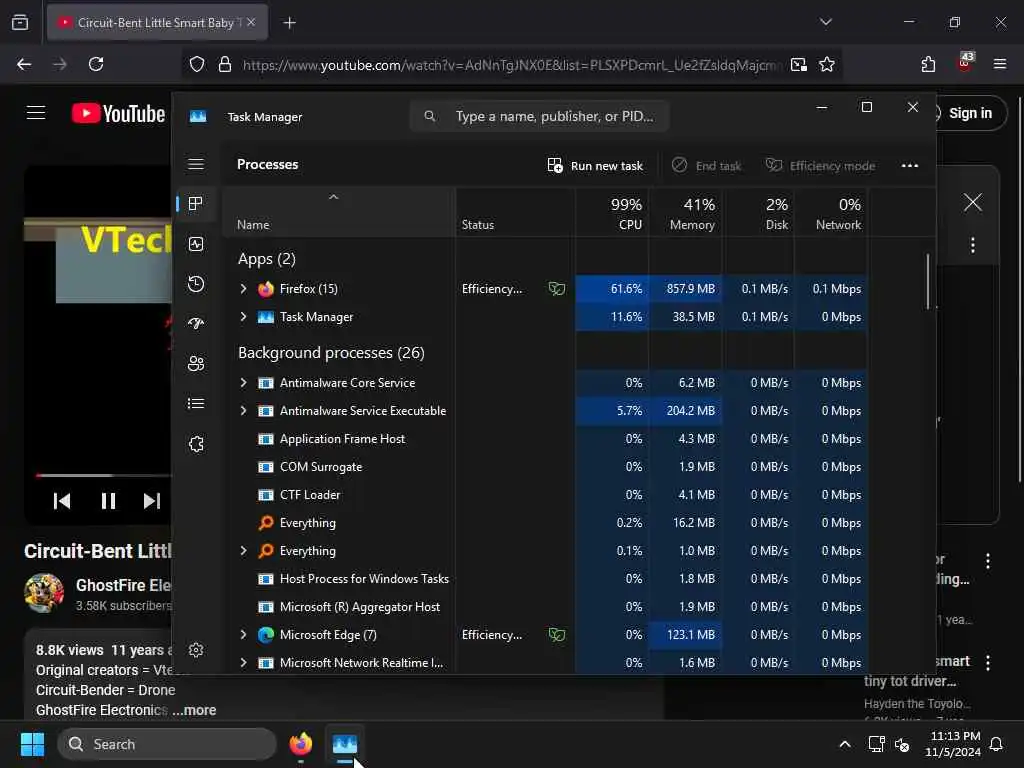Skip to previous video in playlist

tap(62, 501)
